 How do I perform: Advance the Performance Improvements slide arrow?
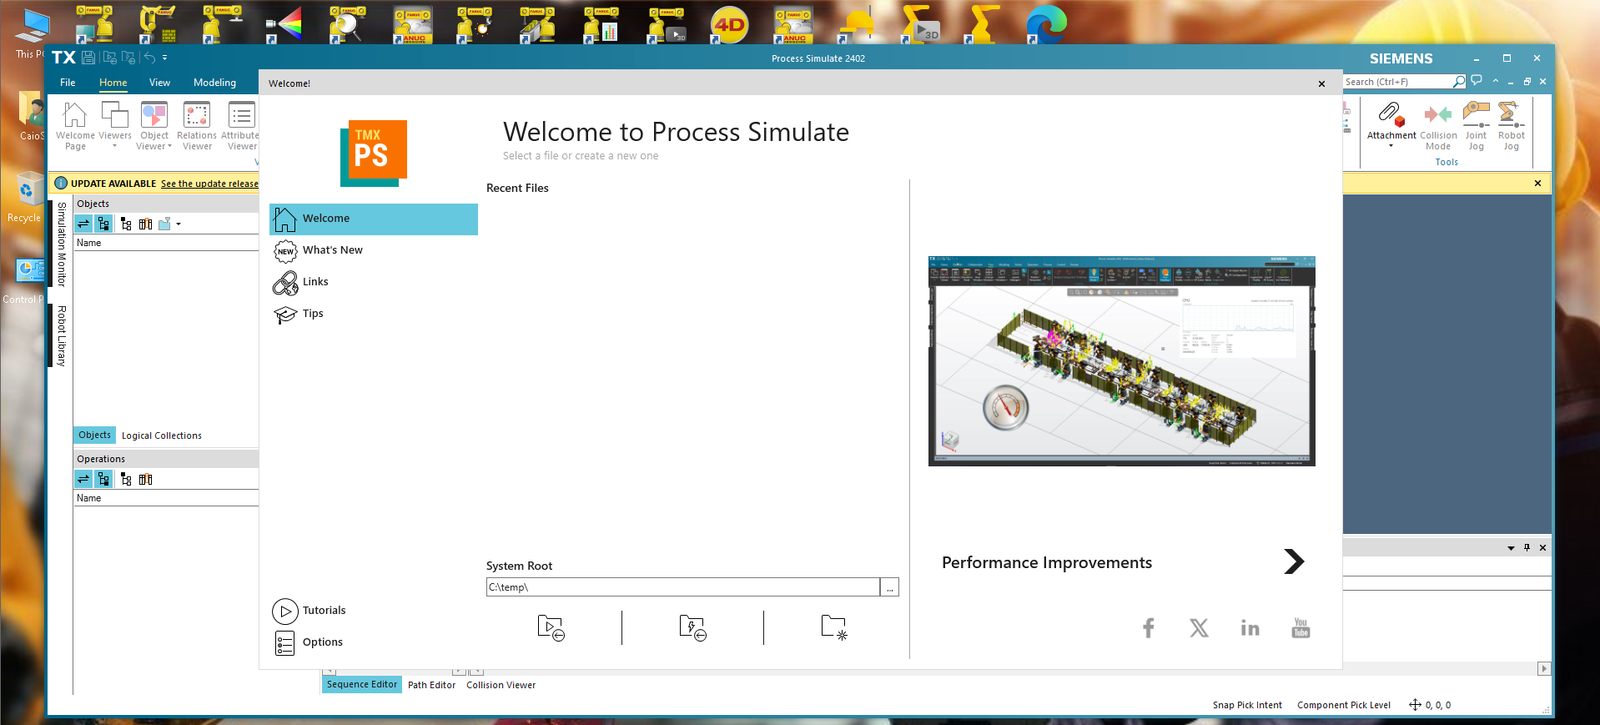[x=1294, y=562]
